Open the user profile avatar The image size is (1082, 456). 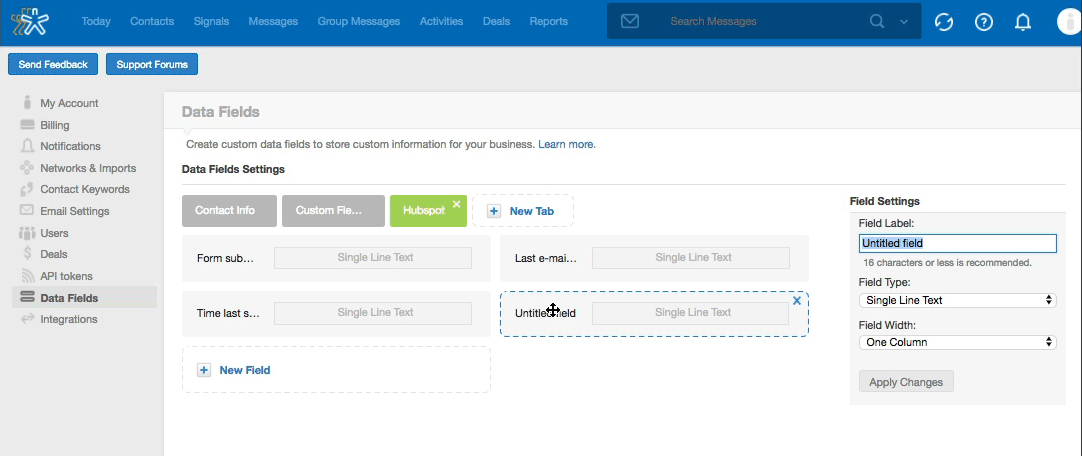click(1069, 22)
